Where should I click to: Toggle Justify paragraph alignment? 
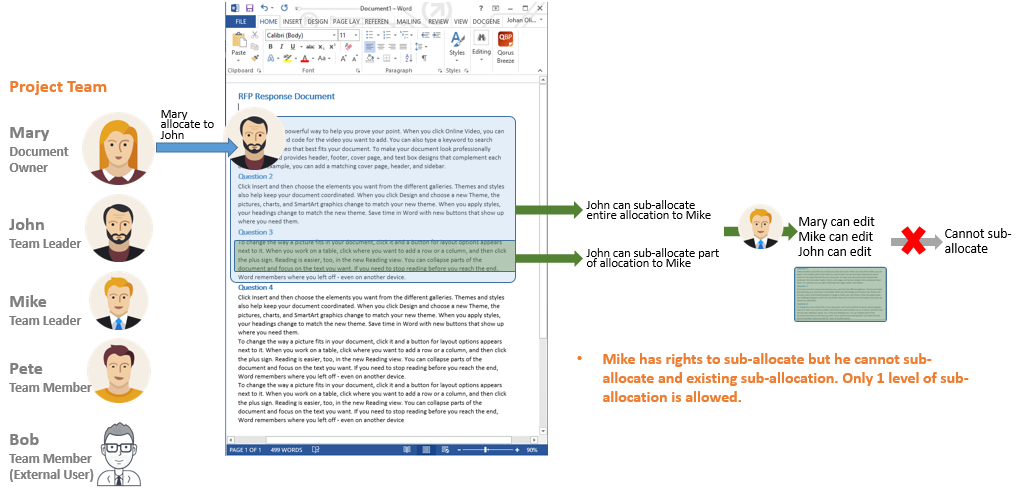pos(403,47)
